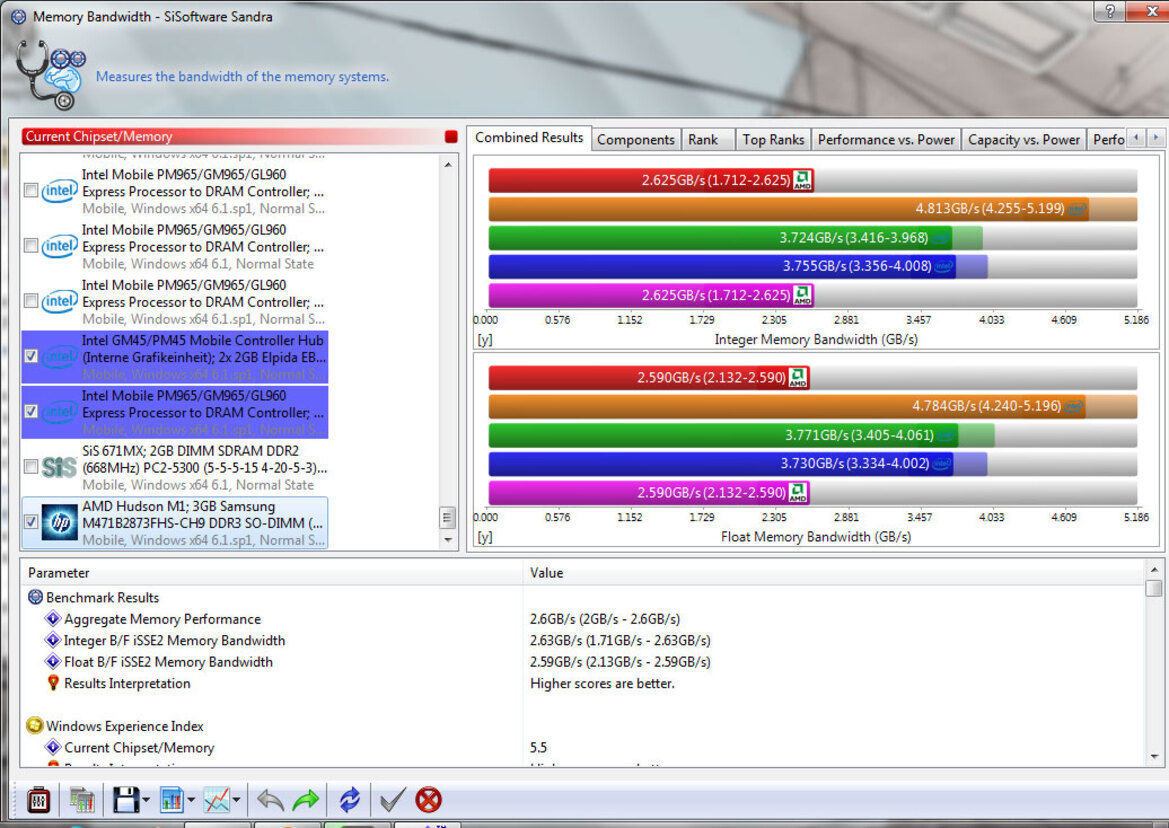Click the Parameter panel scrollbar up arrow
Image resolution: width=1169 pixels, height=828 pixels.
click(1154, 570)
